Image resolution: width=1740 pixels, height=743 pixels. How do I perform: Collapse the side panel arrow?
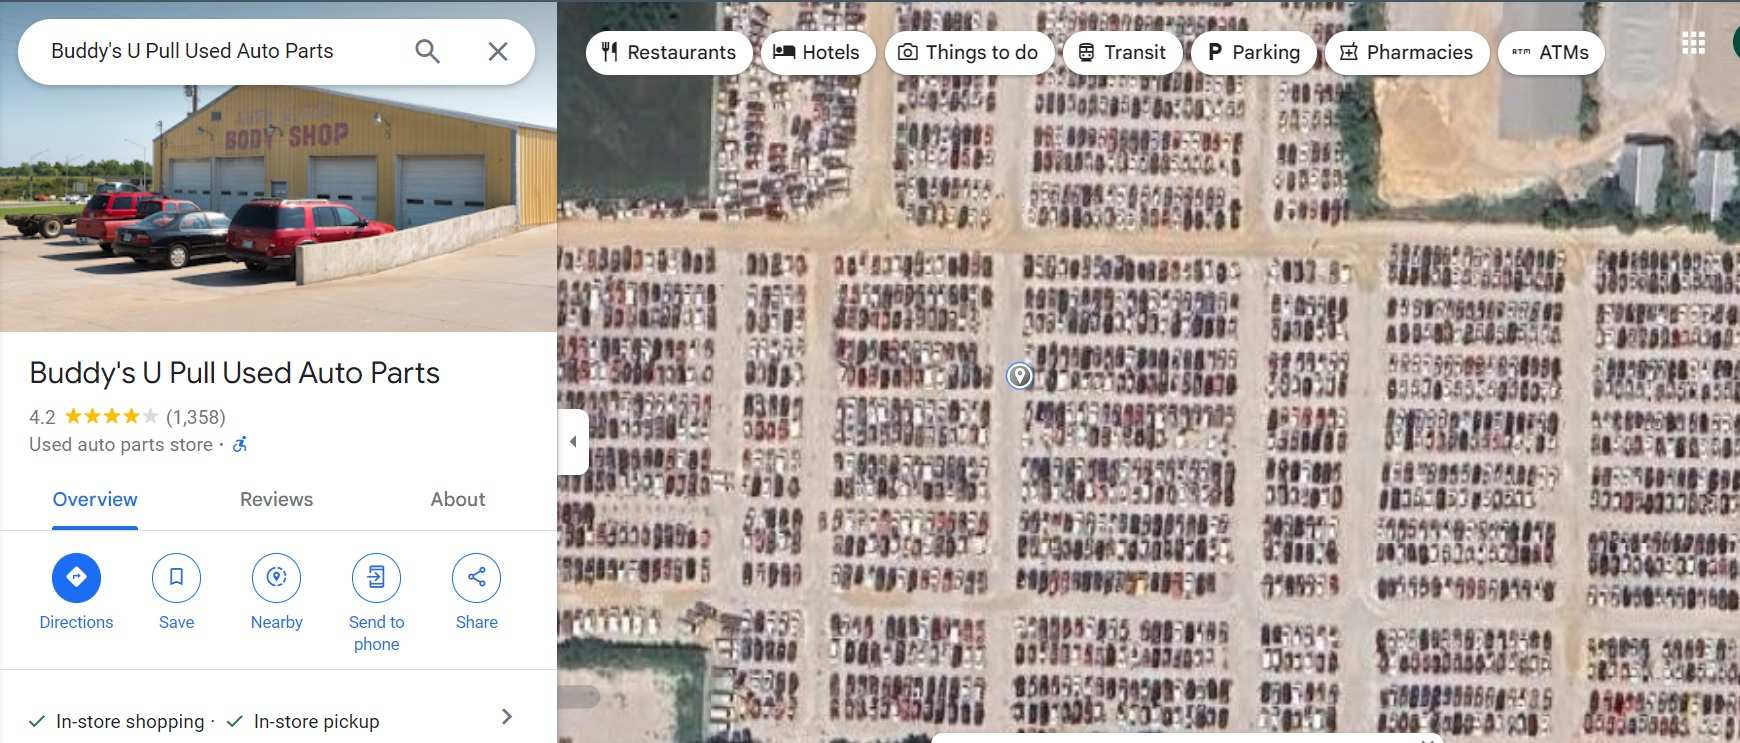click(x=573, y=441)
